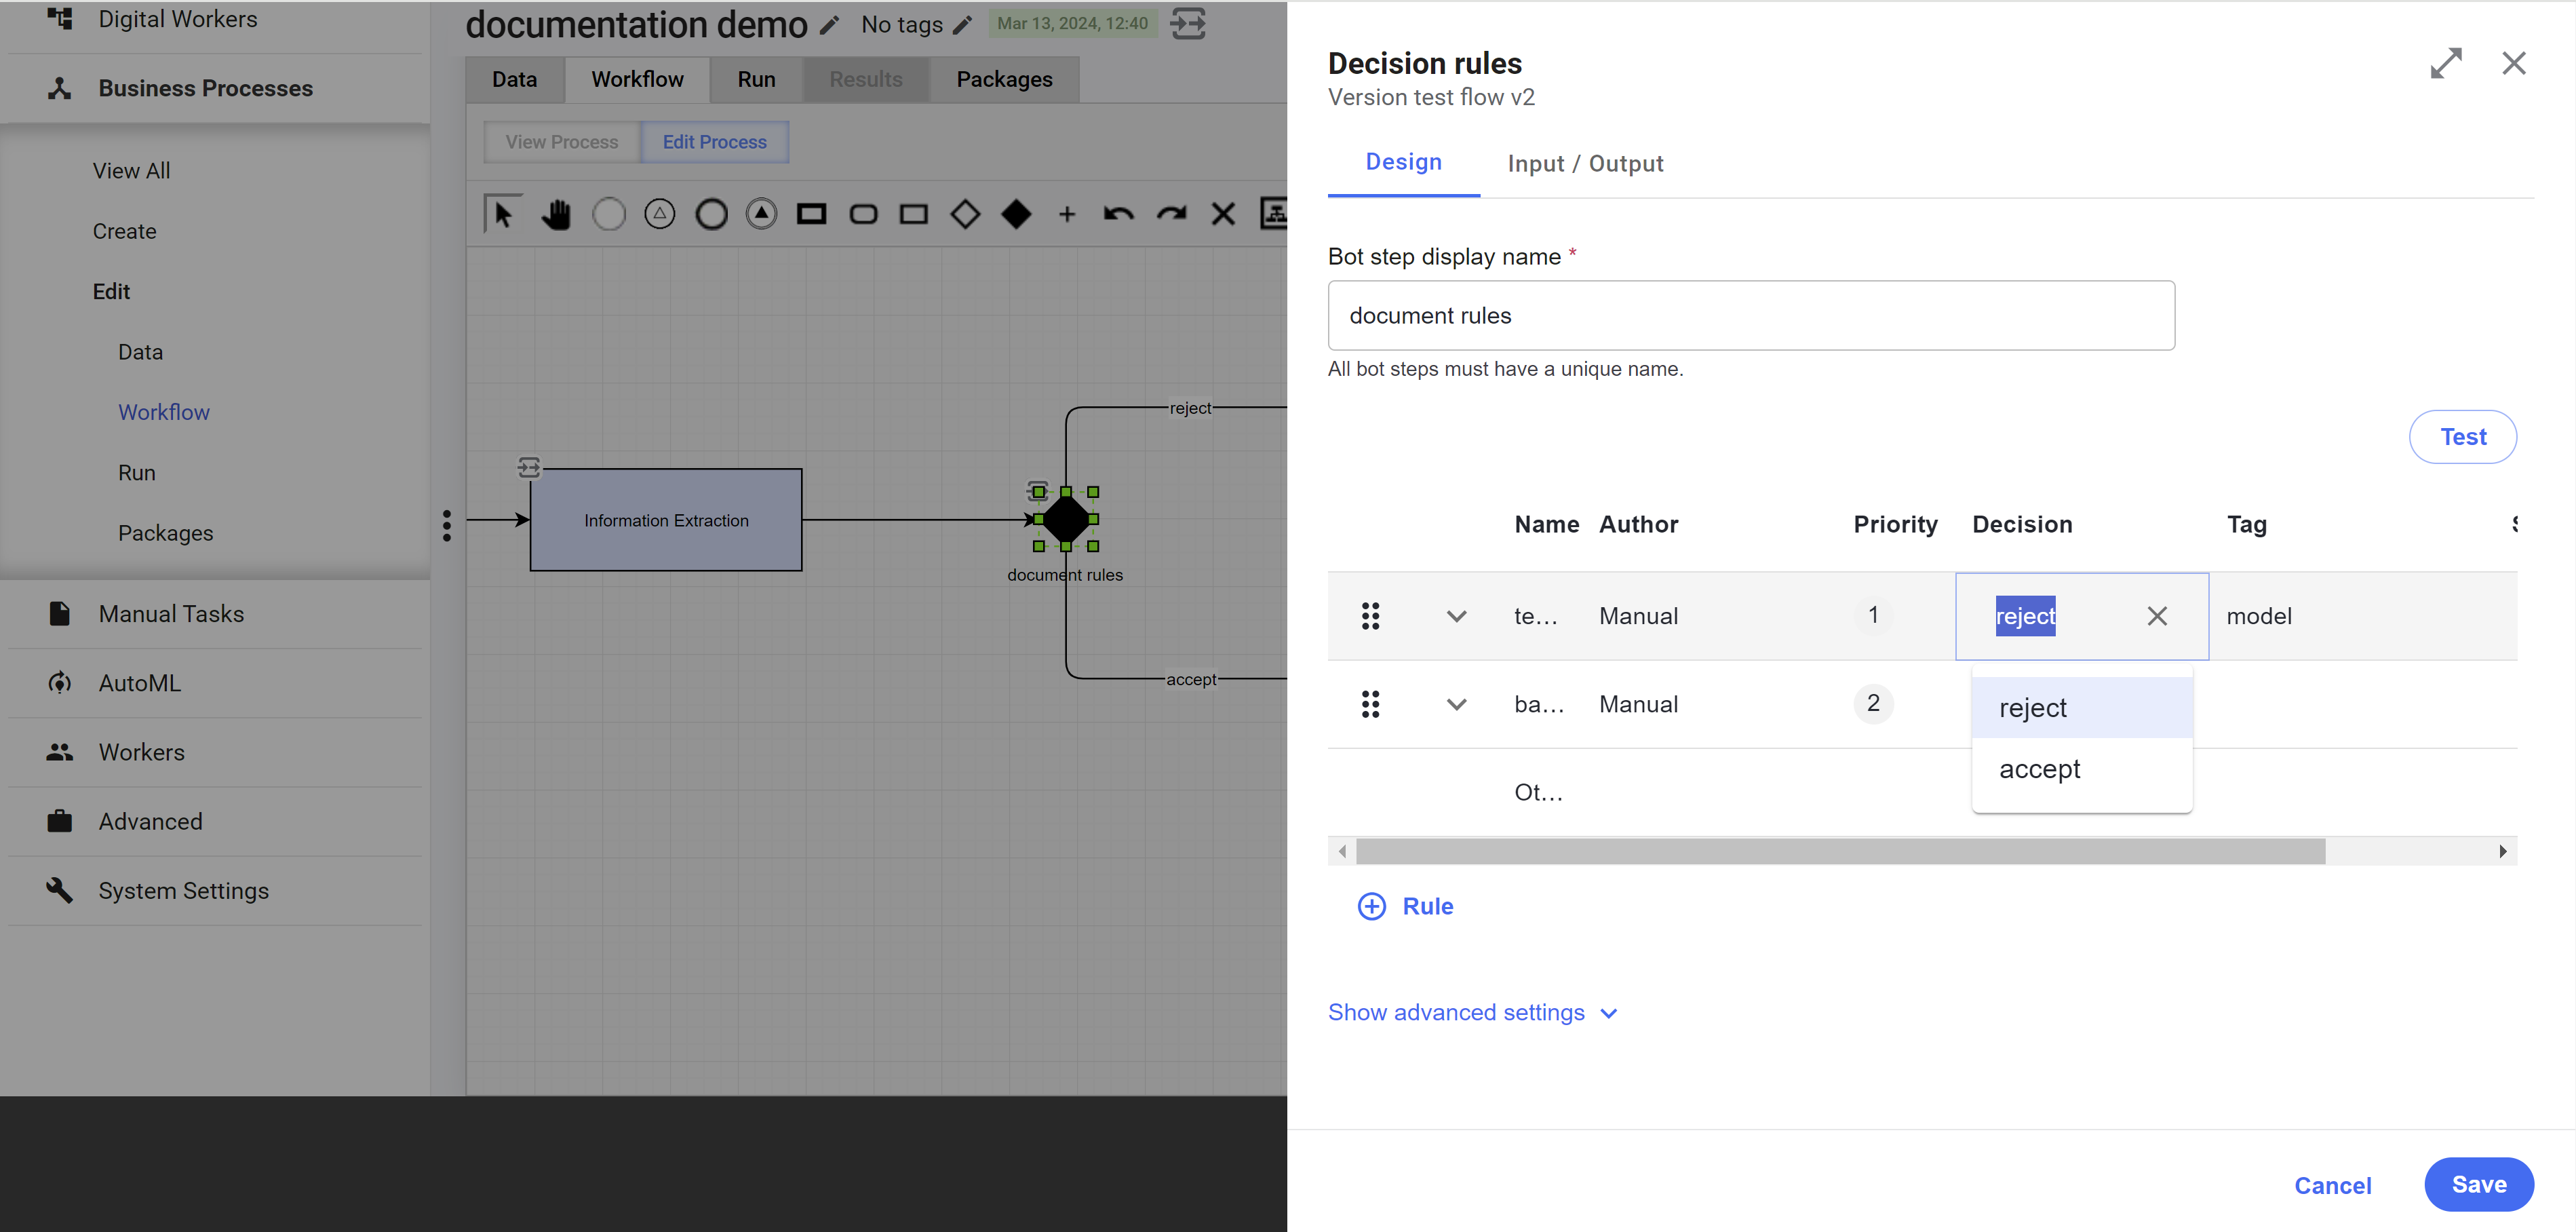Screen dimensions: 2576x1232
Task: Open the Run tab above the canvas
Action: (756, 80)
